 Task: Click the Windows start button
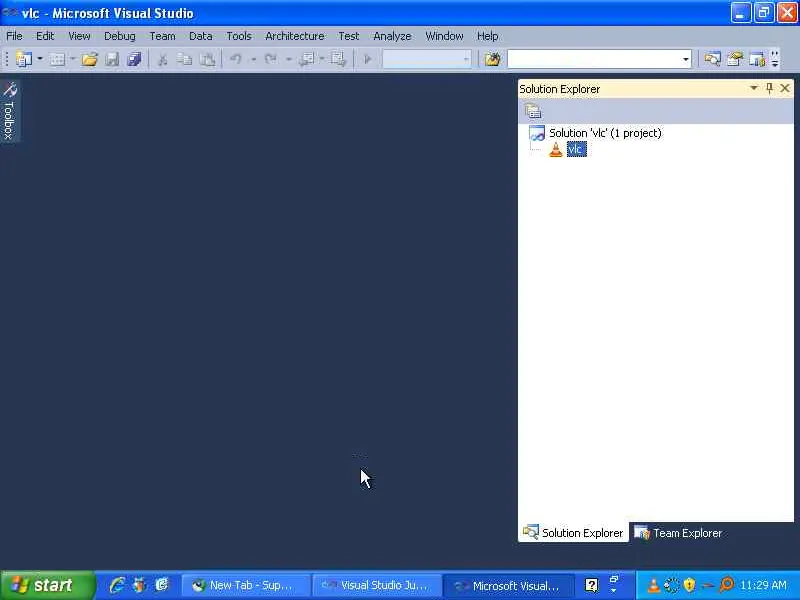48,585
